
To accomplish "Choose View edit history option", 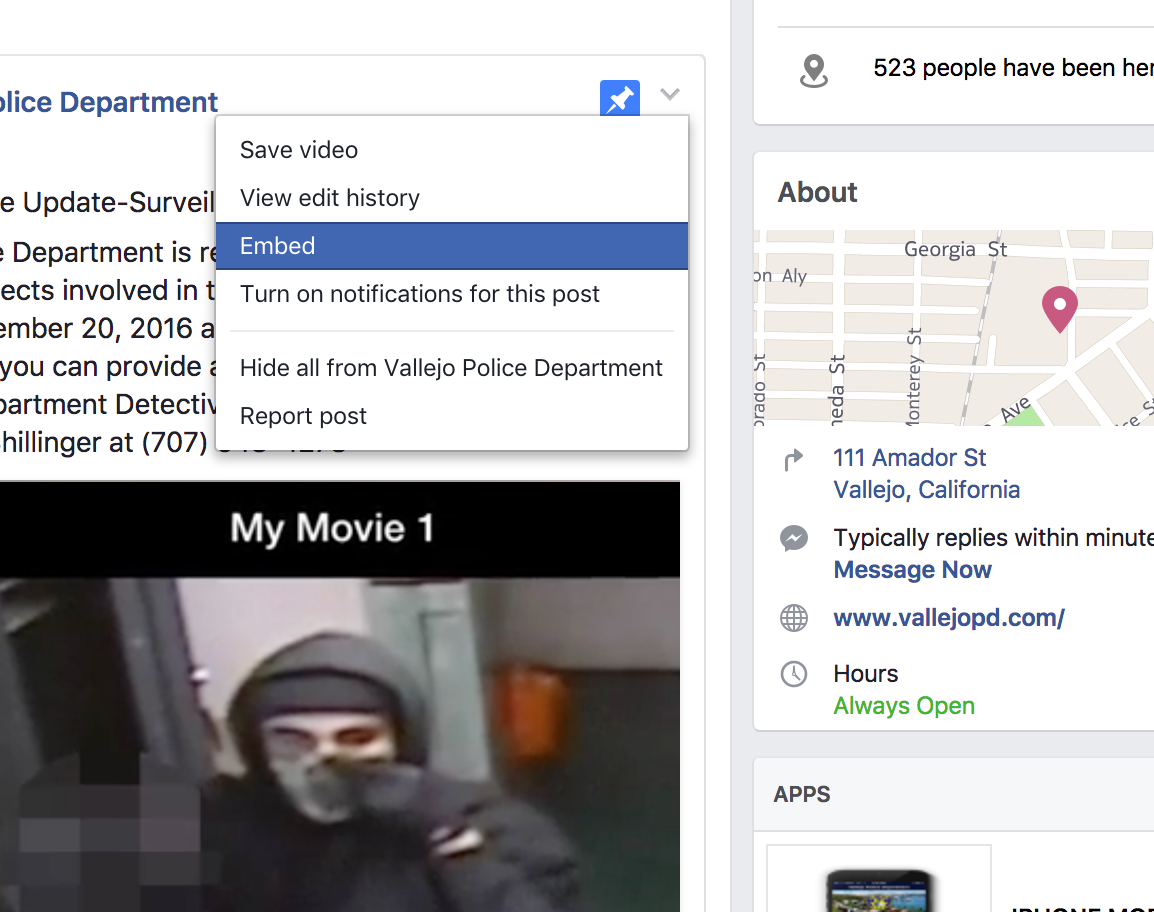I will click(330, 198).
